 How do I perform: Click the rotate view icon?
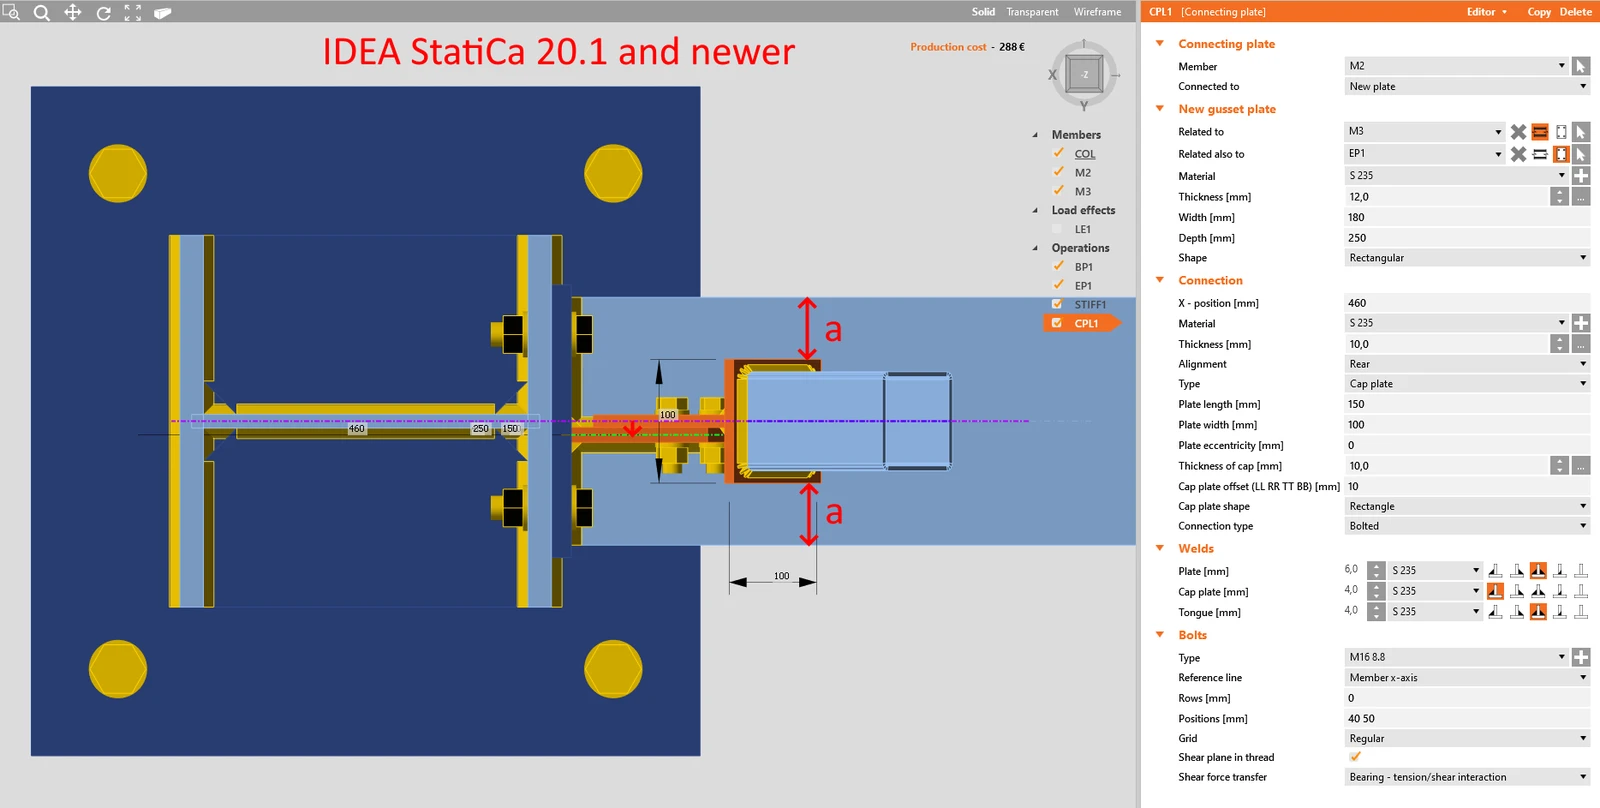pyautogui.click(x=103, y=13)
